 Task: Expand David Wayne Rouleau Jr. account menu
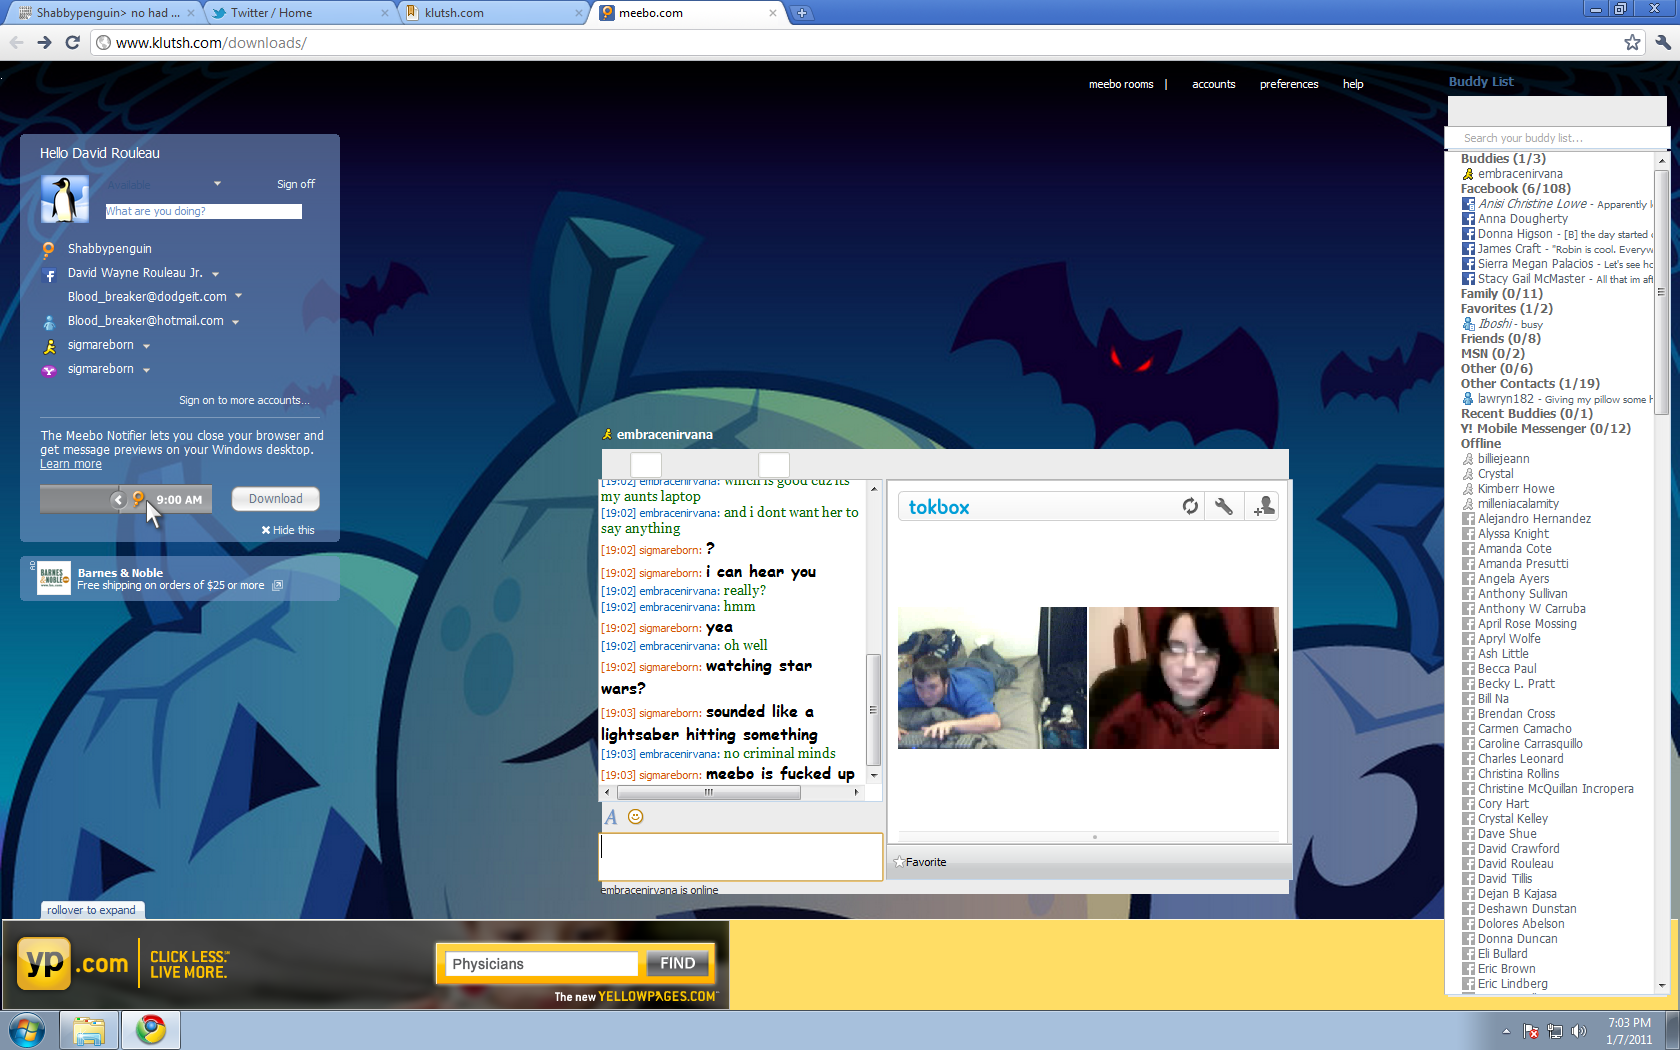[215, 274]
